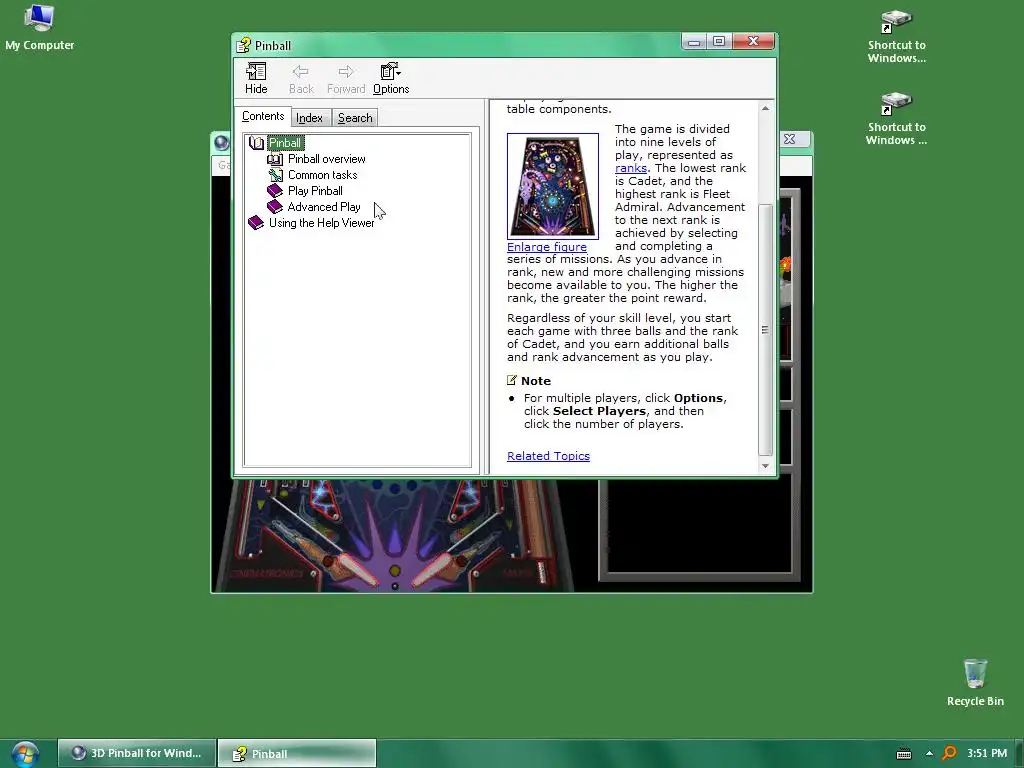Click the Forward arrow in help toolbar
This screenshot has height=768, width=1024.
coord(345,78)
